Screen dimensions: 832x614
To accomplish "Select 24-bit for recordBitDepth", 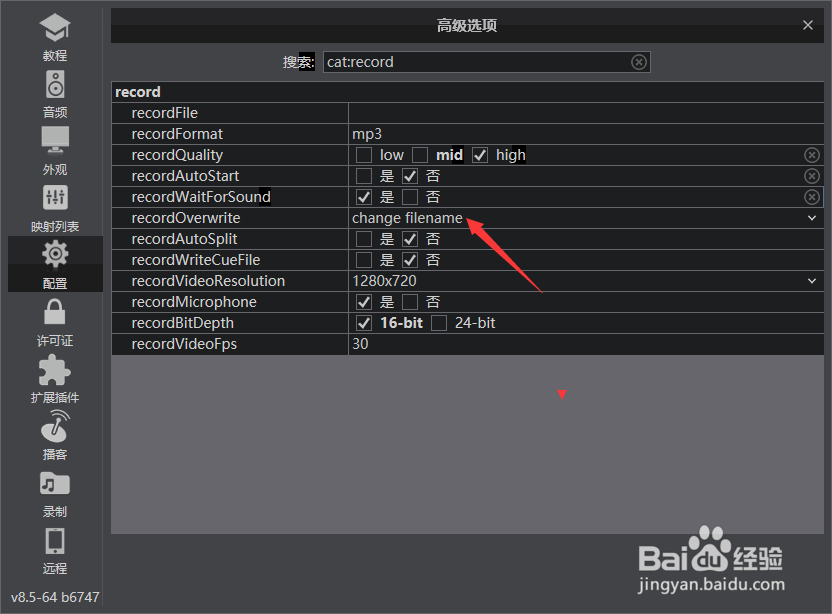I will pyautogui.click(x=439, y=323).
